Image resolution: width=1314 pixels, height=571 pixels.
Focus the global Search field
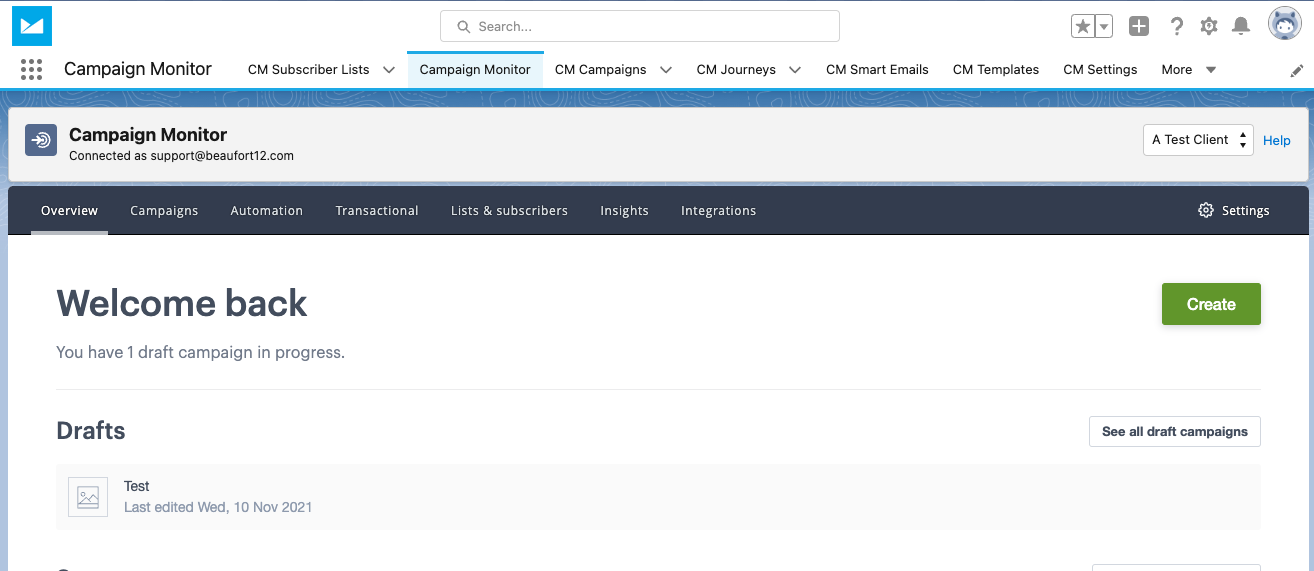640,26
